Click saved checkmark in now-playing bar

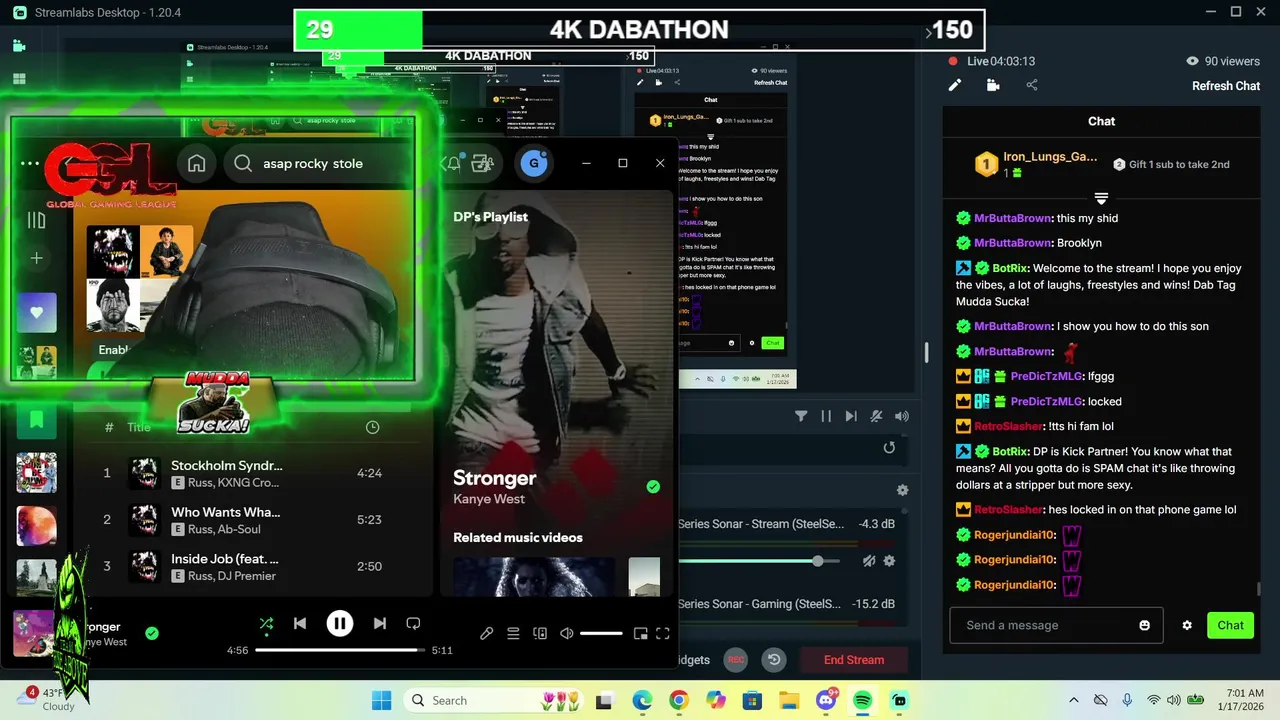(152, 633)
